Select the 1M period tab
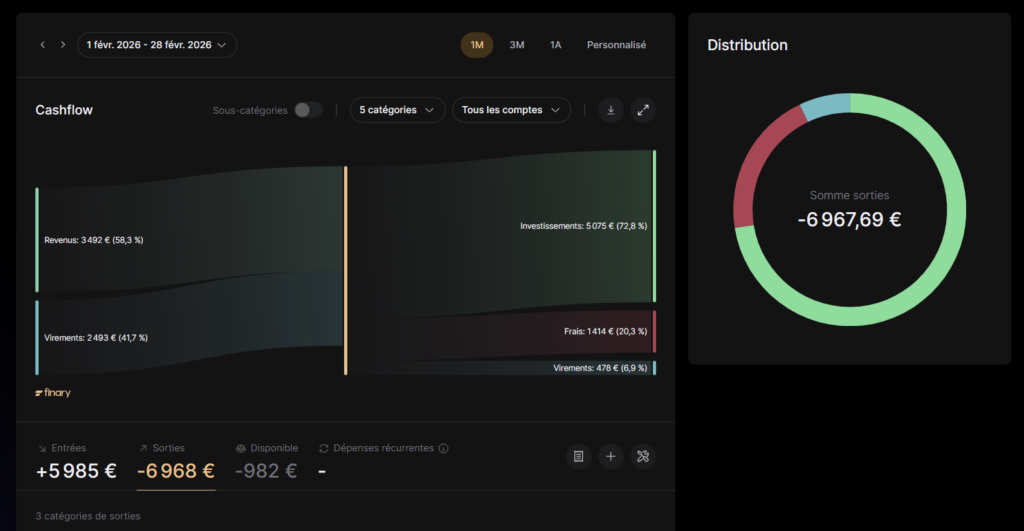The width and height of the screenshot is (1024, 531). pyautogui.click(x=477, y=45)
